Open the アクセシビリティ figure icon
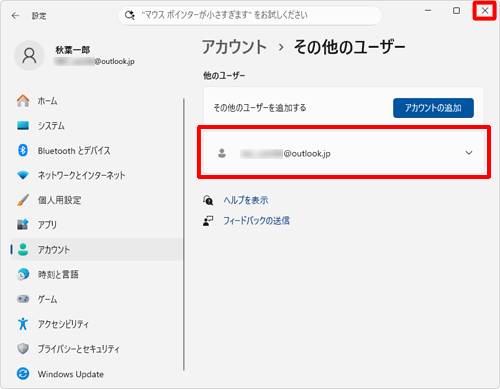 coord(23,324)
